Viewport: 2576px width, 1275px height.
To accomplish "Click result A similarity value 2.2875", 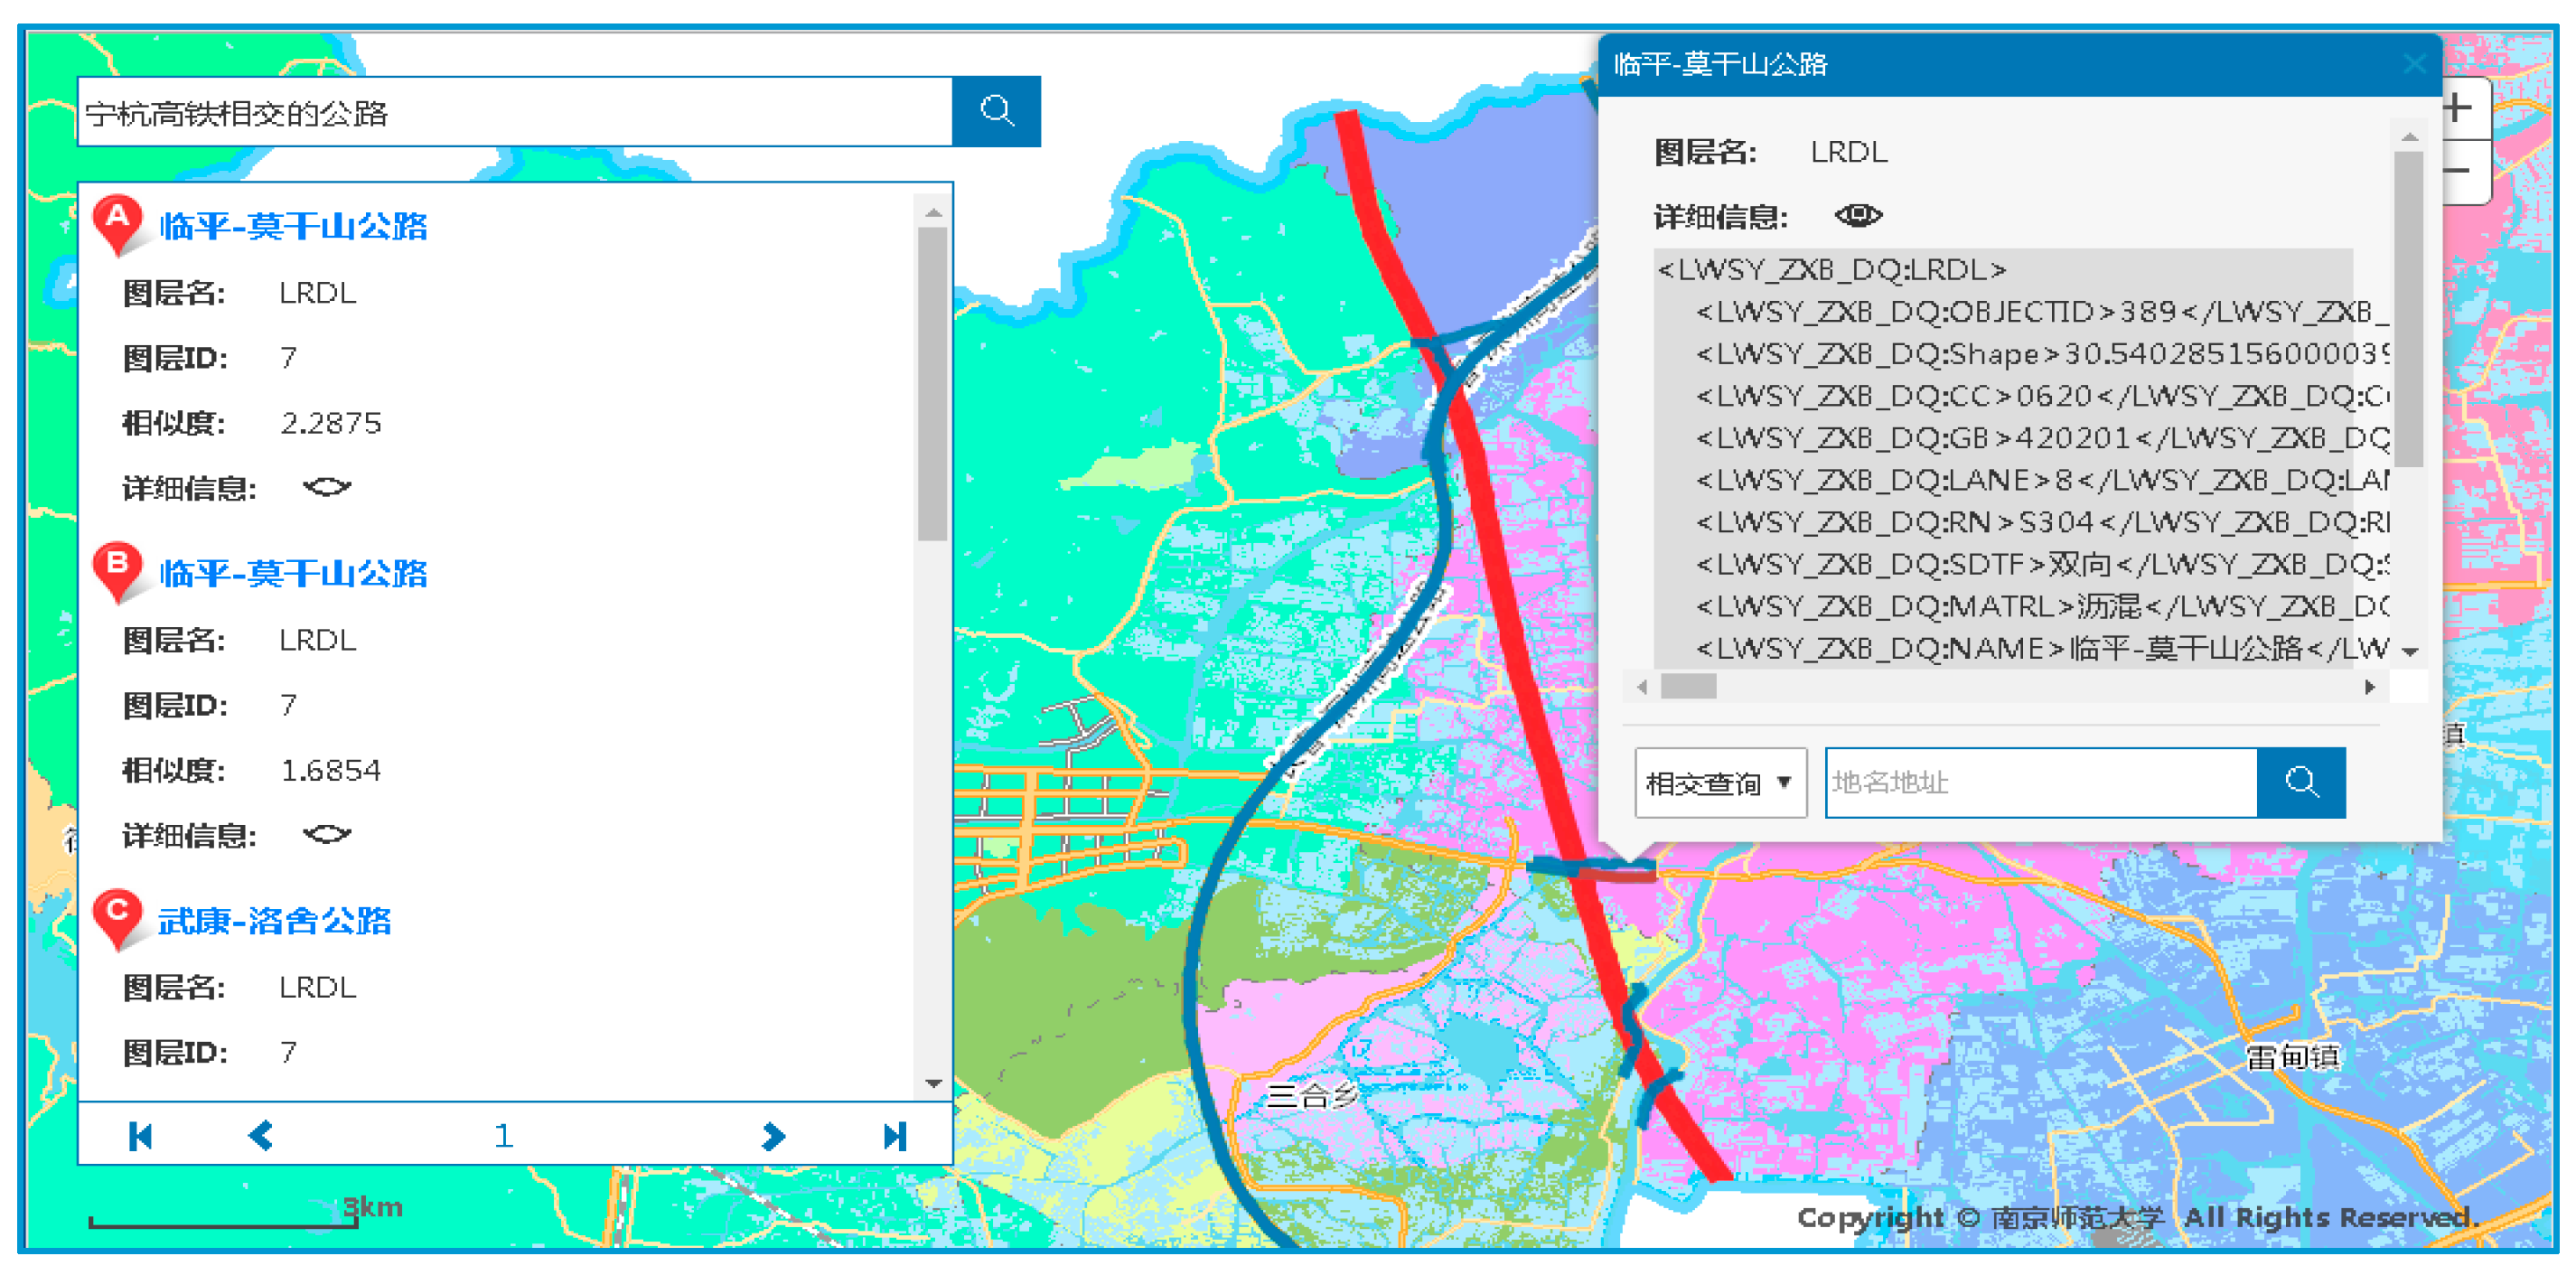I will [331, 423].
